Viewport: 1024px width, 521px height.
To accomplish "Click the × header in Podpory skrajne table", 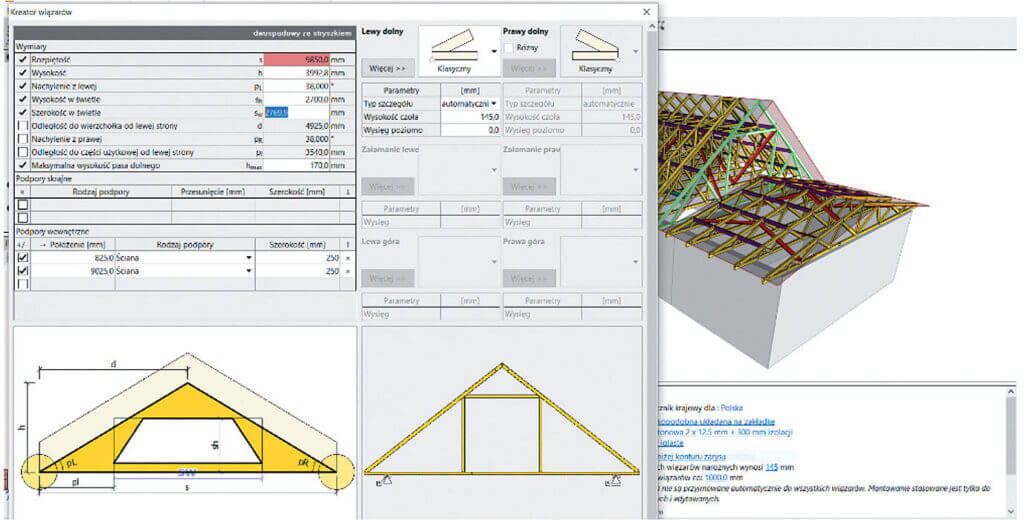I will 22,192.
